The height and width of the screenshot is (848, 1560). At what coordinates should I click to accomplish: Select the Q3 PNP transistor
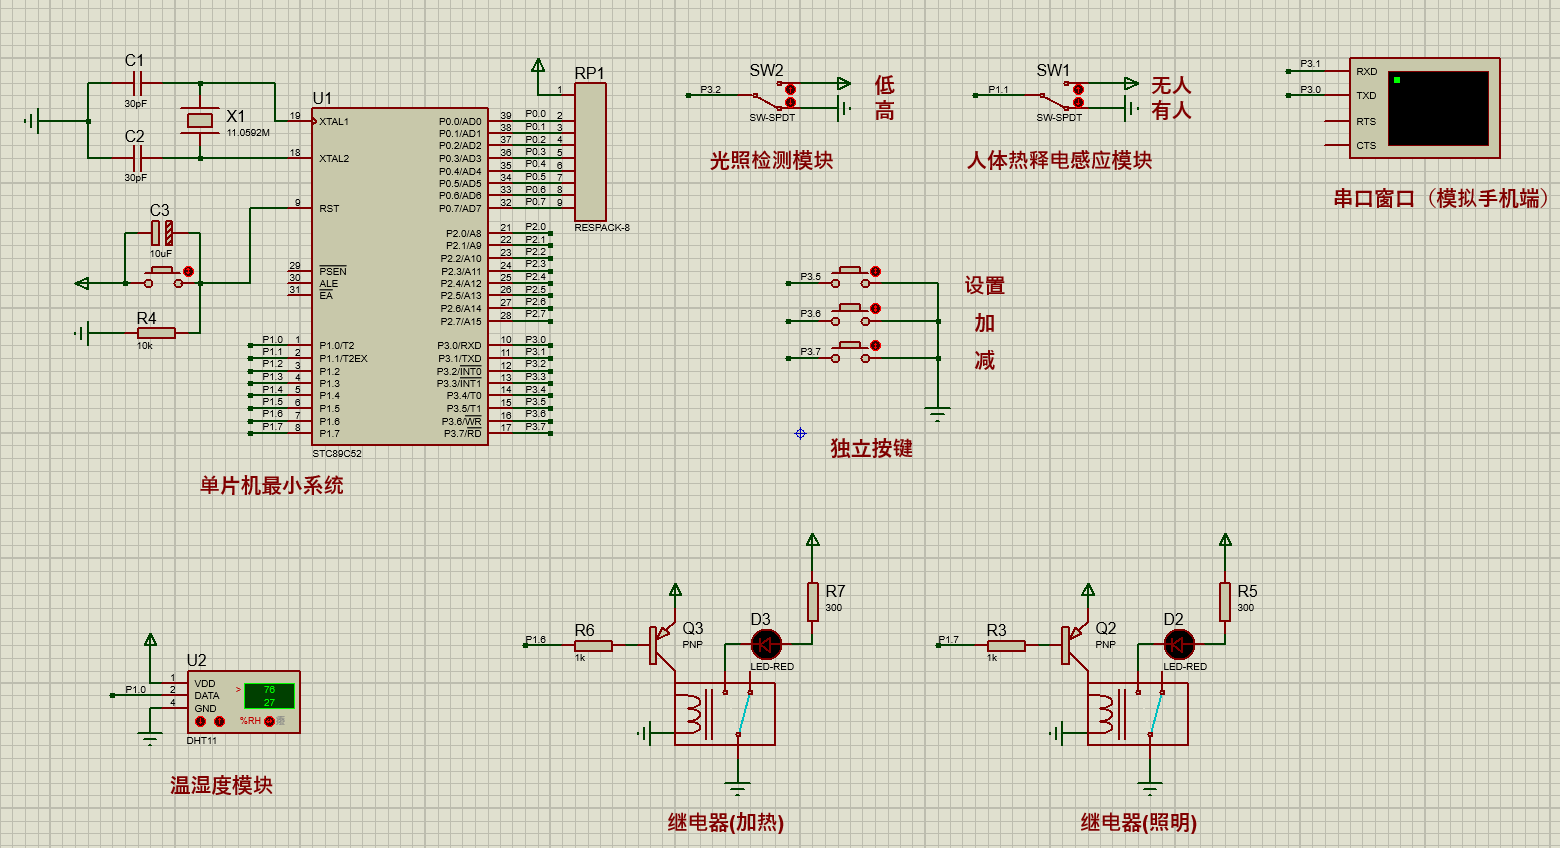click(x=664, y=645)
